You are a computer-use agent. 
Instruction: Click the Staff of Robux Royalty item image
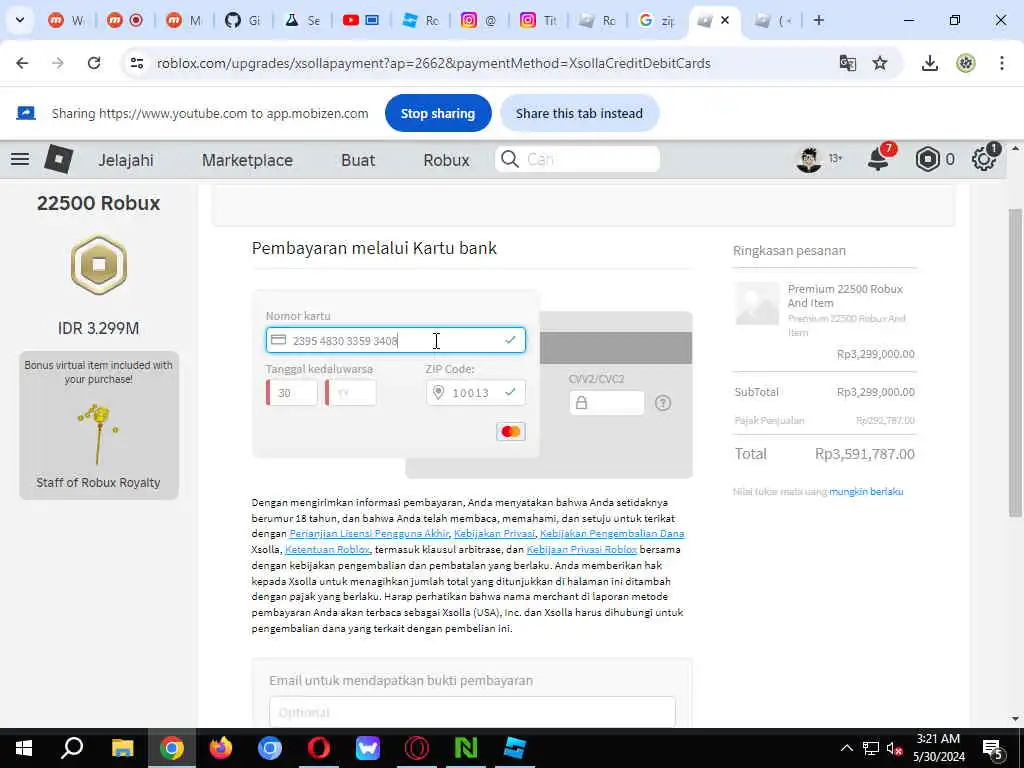click(x=99, y=432)
